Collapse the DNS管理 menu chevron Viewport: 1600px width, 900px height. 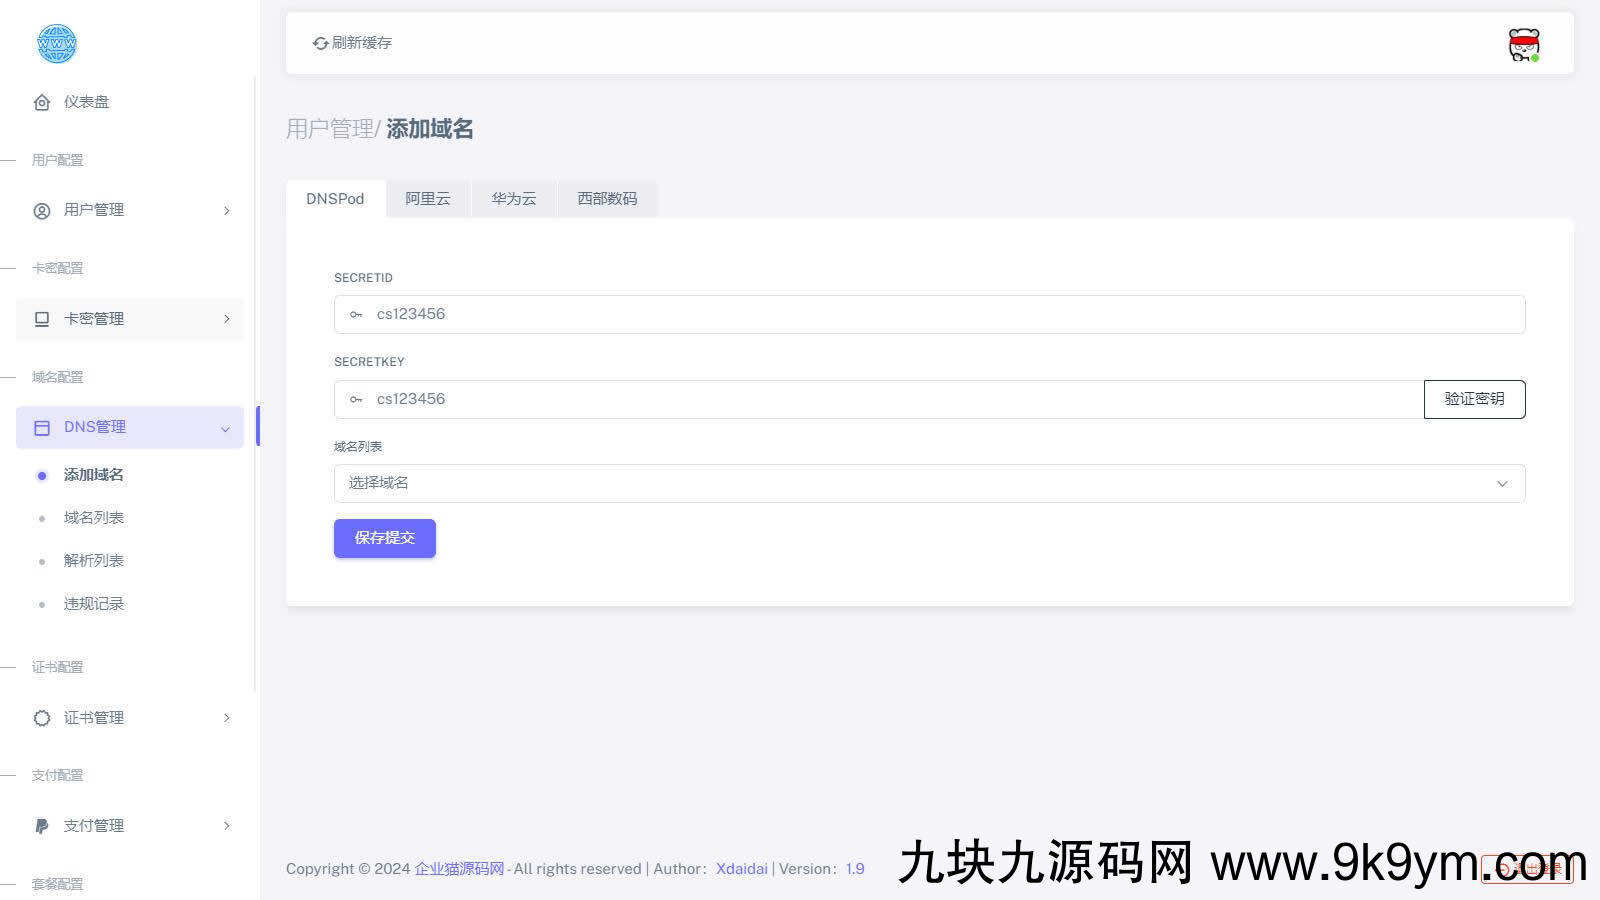click(225, 429)
